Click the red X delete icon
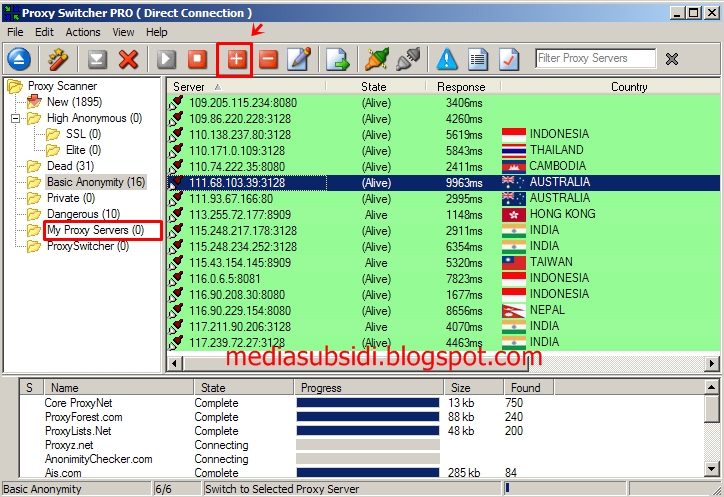The image size is (724, 497). [128, 59]
